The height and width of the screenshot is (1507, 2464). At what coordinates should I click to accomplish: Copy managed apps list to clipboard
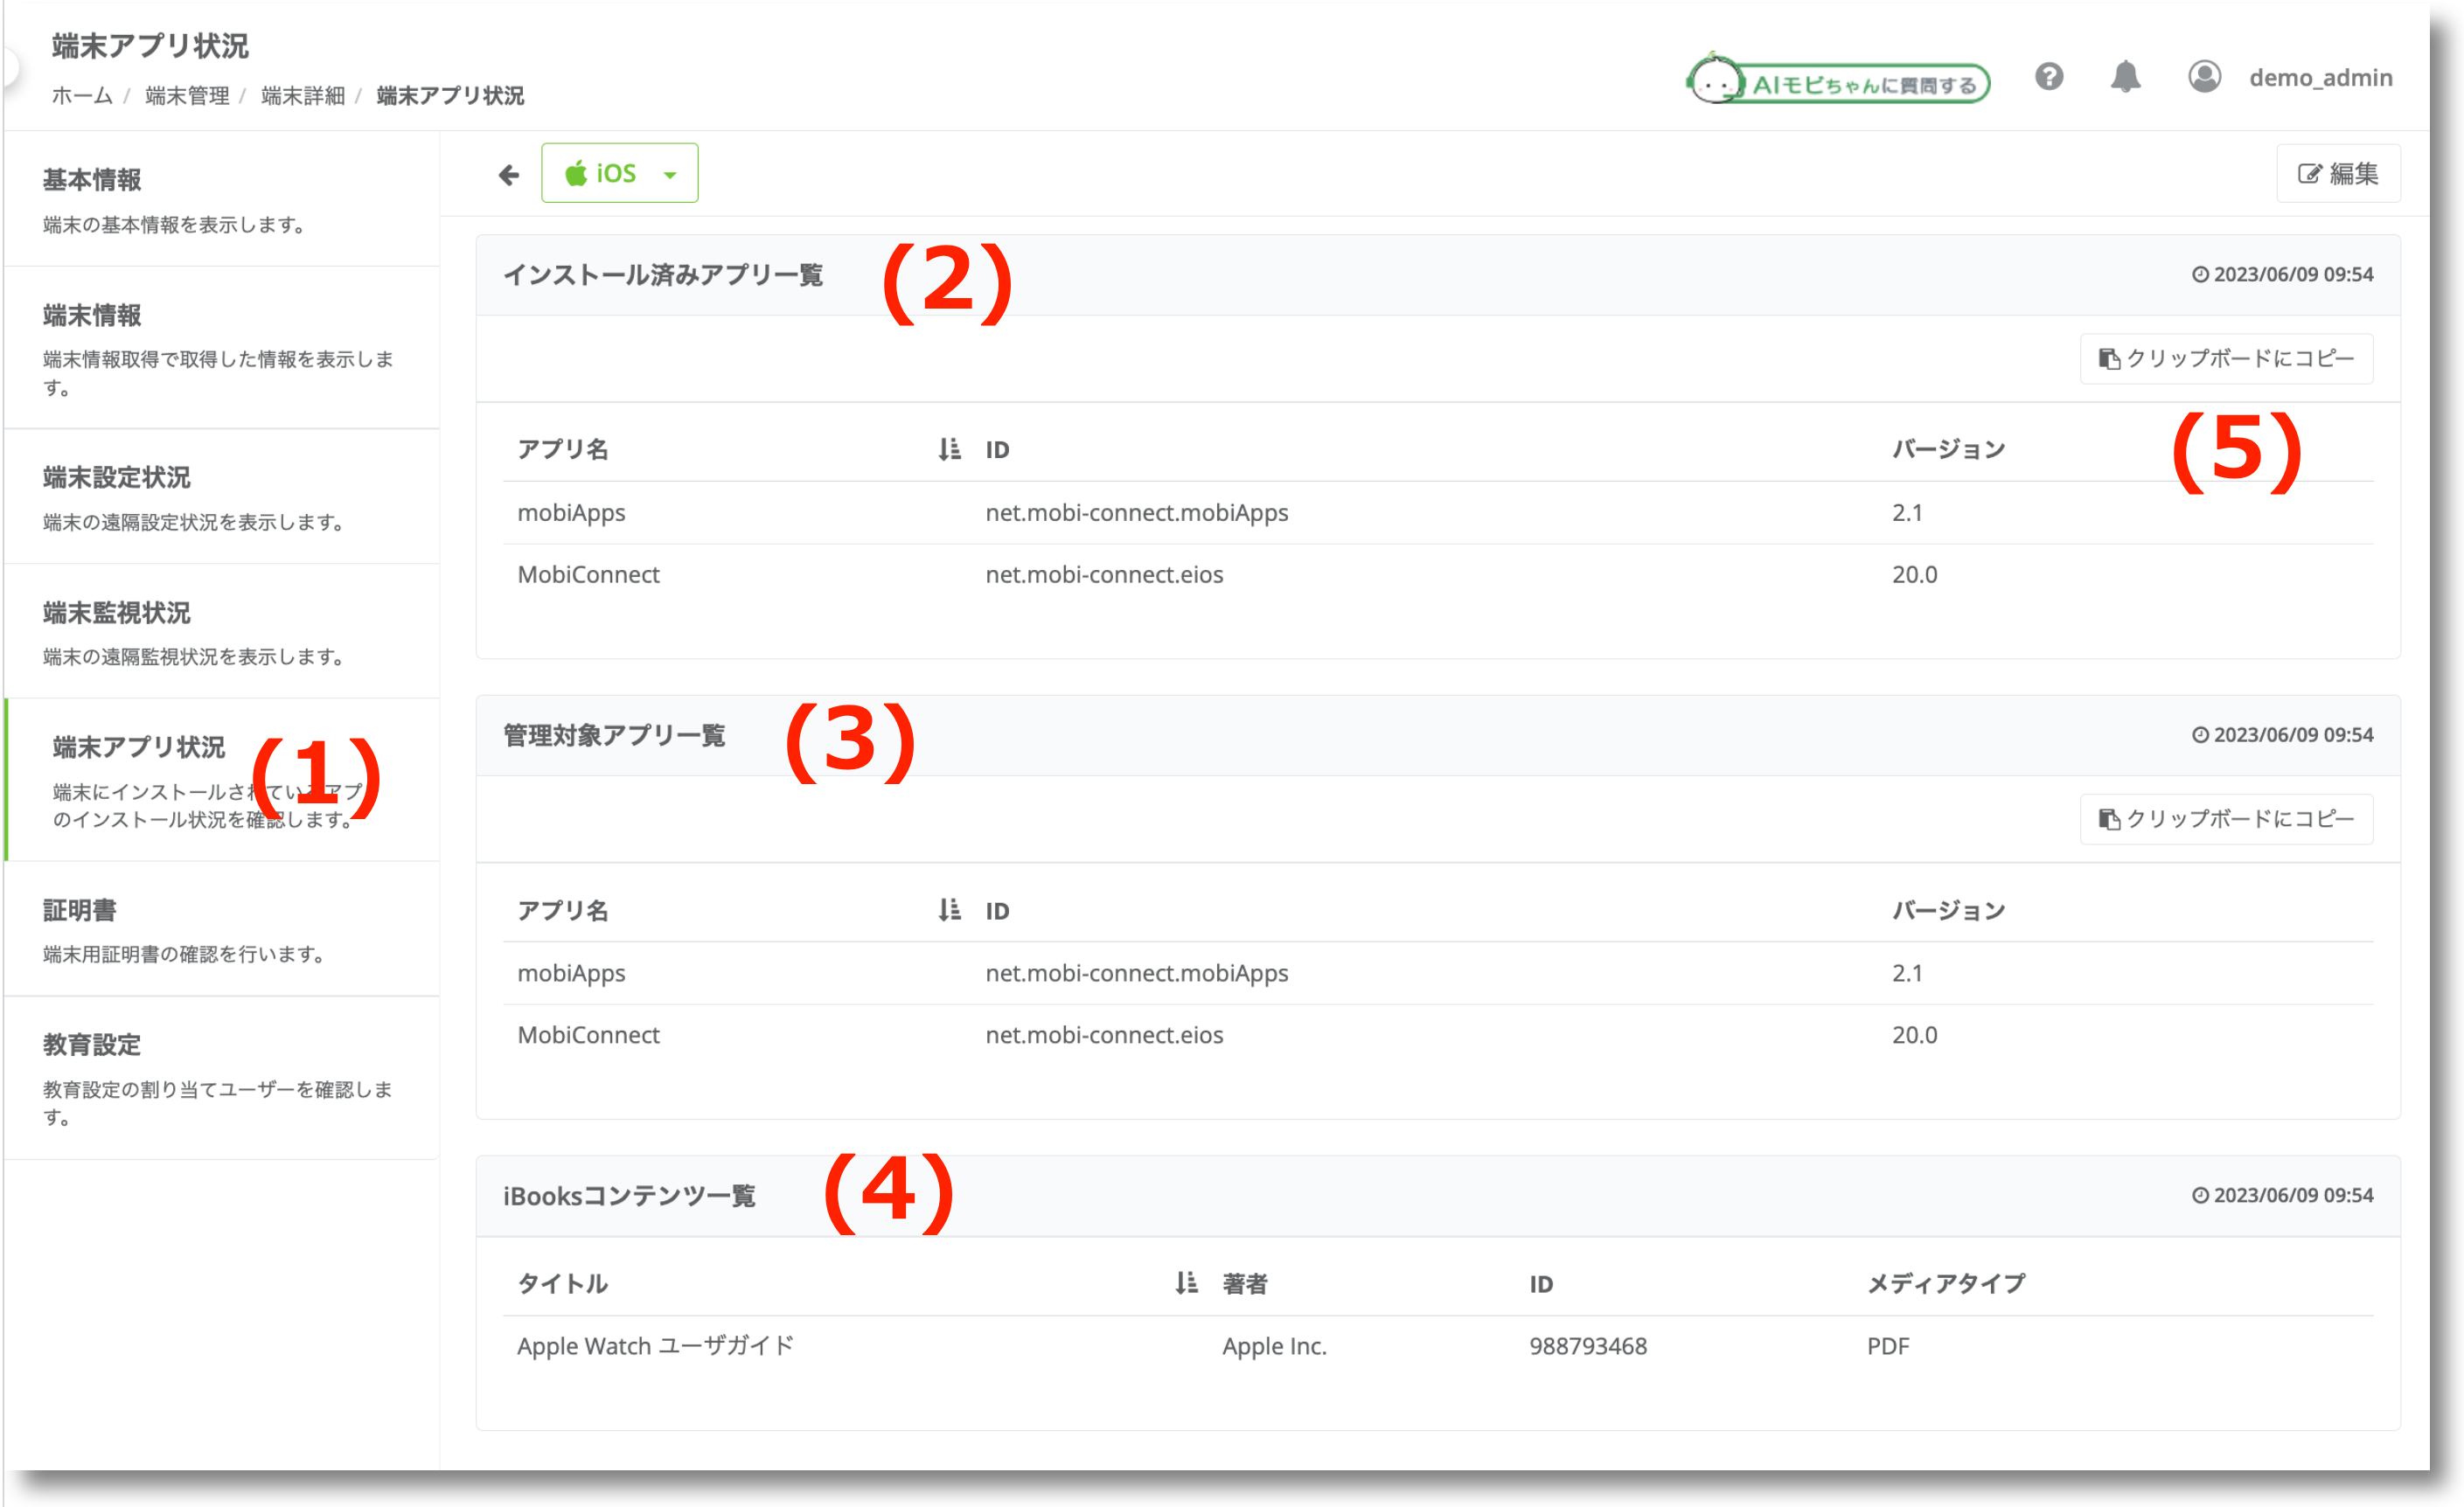pos(2226,819)
